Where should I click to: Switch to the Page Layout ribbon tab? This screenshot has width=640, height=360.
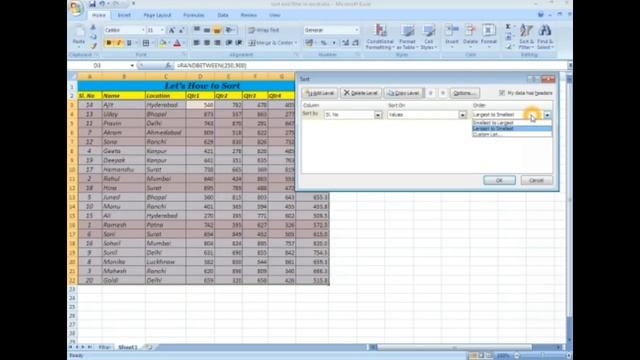coord(157,15)
